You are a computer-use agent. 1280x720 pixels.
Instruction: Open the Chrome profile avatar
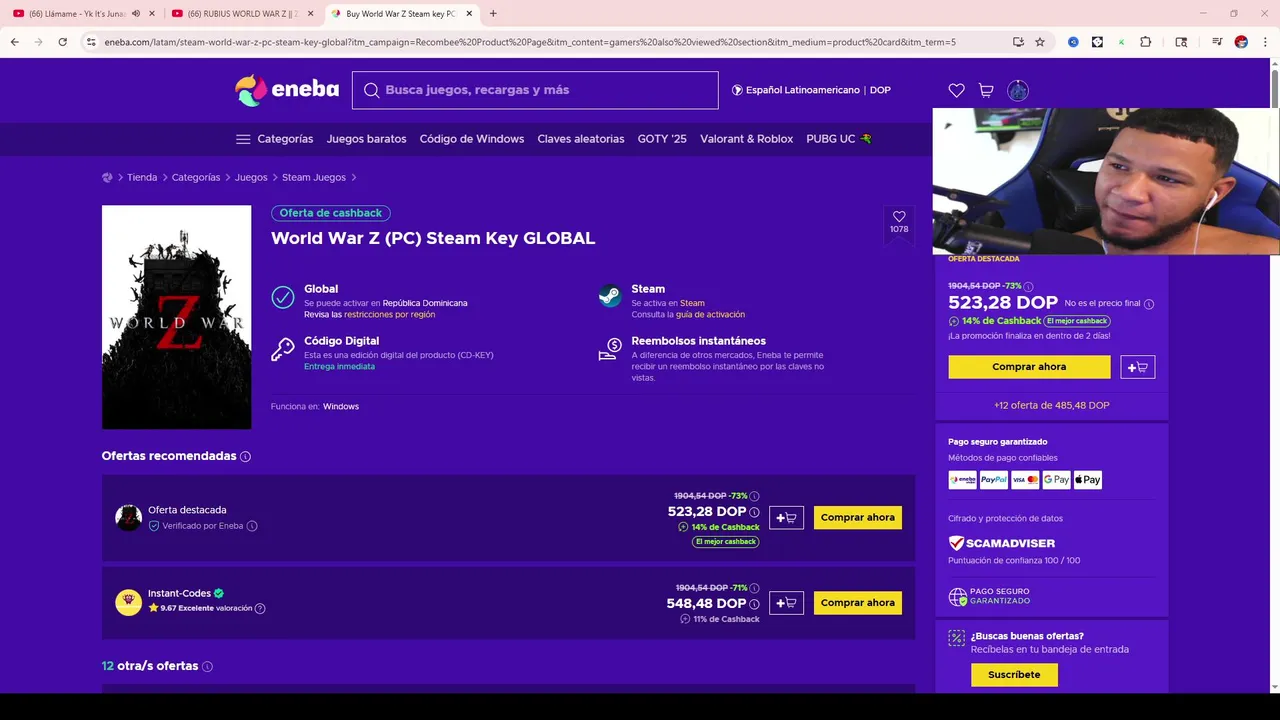click(1241, 42)
